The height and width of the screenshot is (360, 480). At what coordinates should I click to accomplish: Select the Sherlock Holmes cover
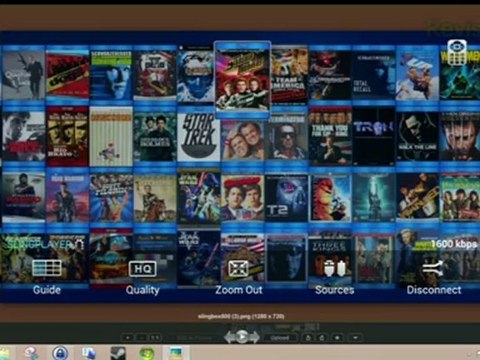pyautogui.click(x=155, y=137)
